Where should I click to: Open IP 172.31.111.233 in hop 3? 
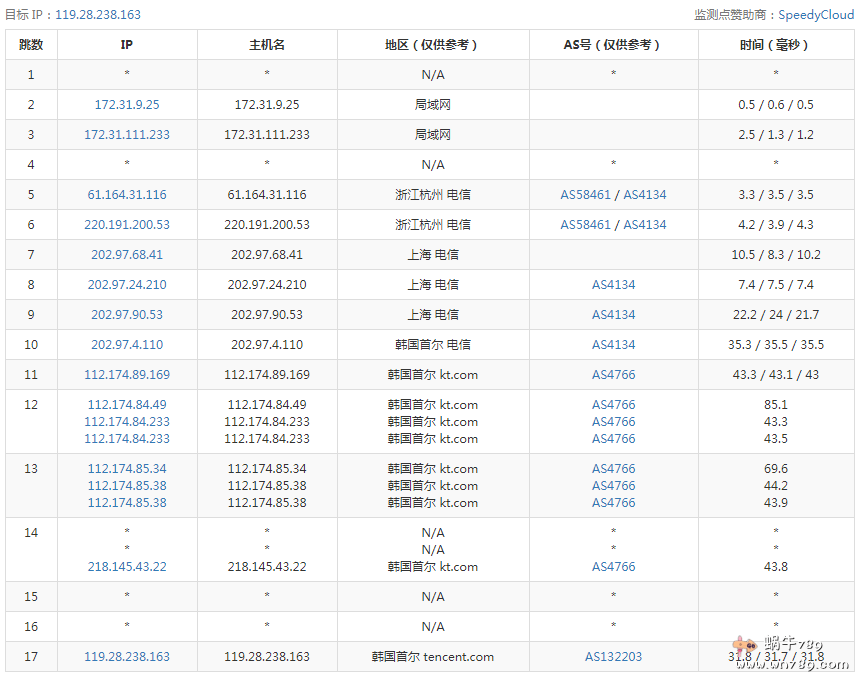(127, 135)
